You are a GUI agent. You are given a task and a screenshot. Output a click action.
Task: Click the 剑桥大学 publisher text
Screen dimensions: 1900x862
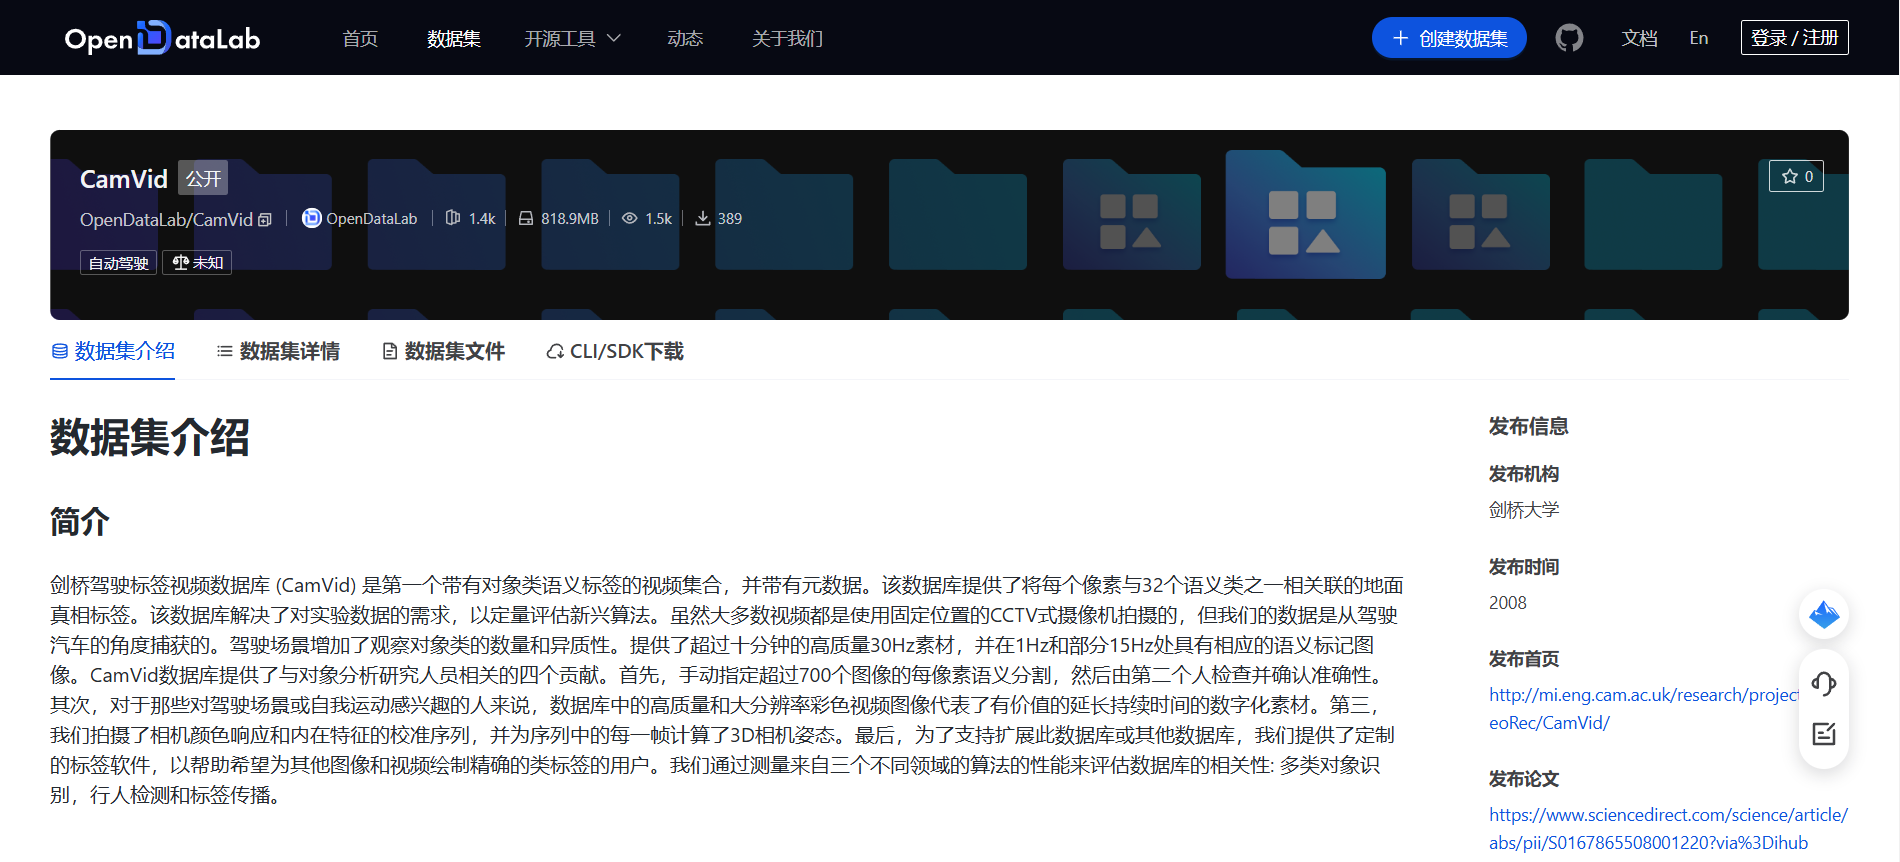point(1524,510)
